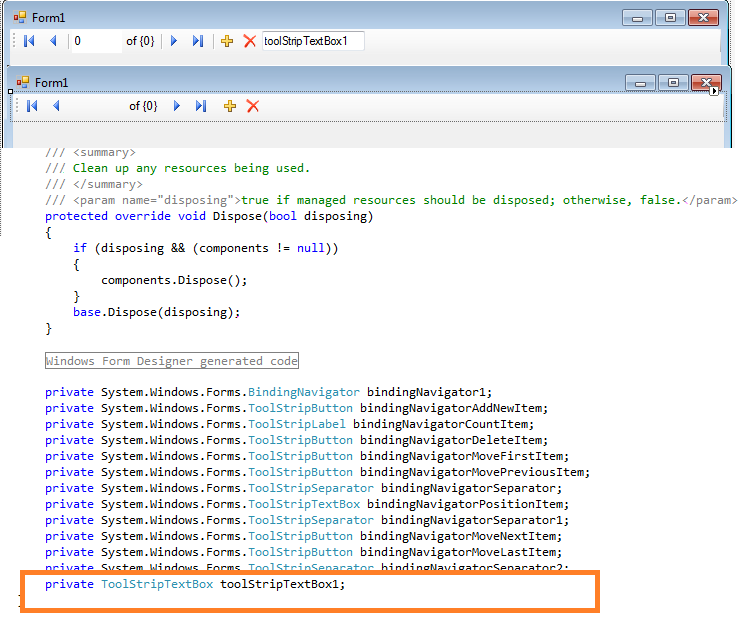The width and height of the screenshot is (745, 627).
Task: Click 'bindingNavigator1' field declaration
Action: pos(268,392)
